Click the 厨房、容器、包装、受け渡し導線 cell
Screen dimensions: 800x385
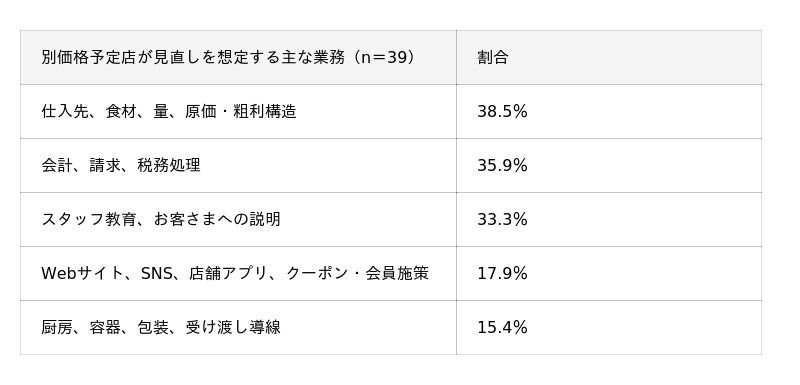tap(238, 327)
